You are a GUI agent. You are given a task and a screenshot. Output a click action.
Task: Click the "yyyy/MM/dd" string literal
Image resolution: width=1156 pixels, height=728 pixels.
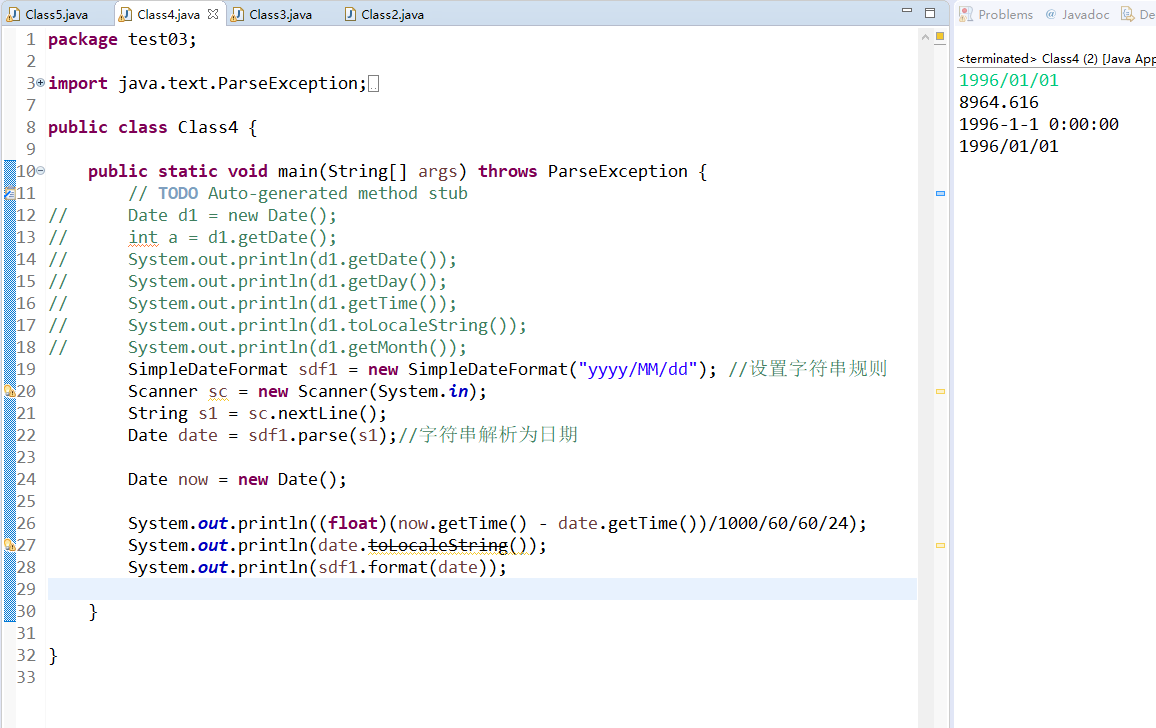[638, 369]
